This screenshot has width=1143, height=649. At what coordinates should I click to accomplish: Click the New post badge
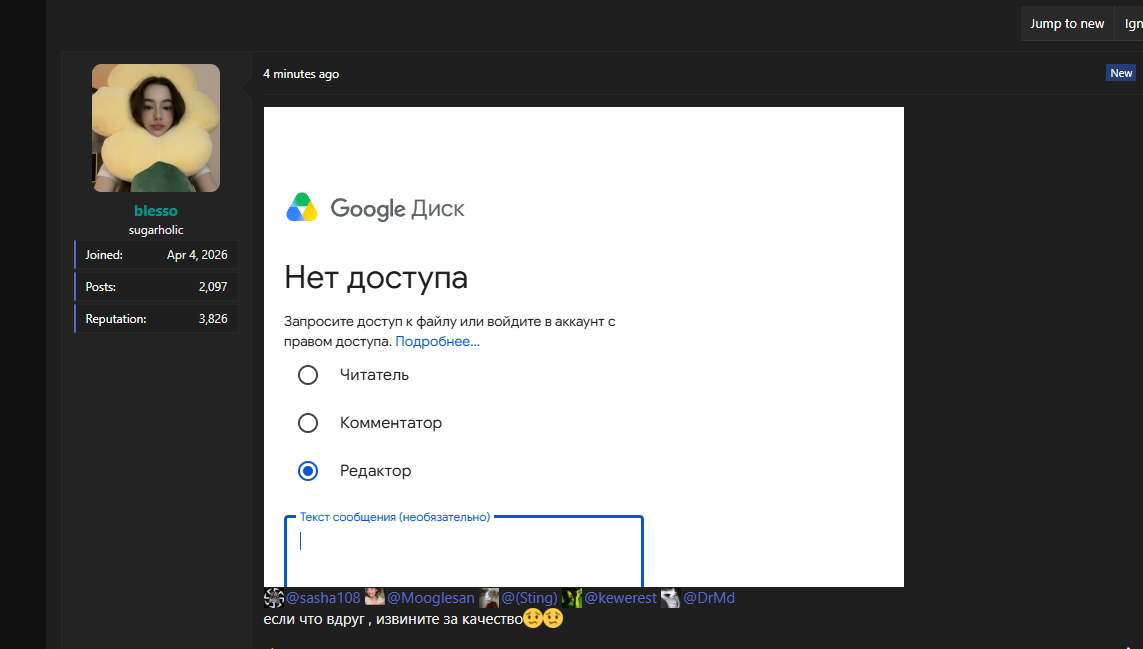coord(1120,73)
